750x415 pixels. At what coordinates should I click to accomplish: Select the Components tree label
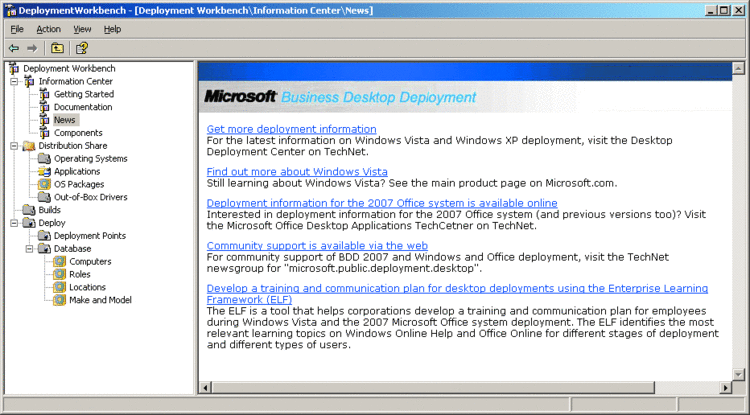click(78, 133)
